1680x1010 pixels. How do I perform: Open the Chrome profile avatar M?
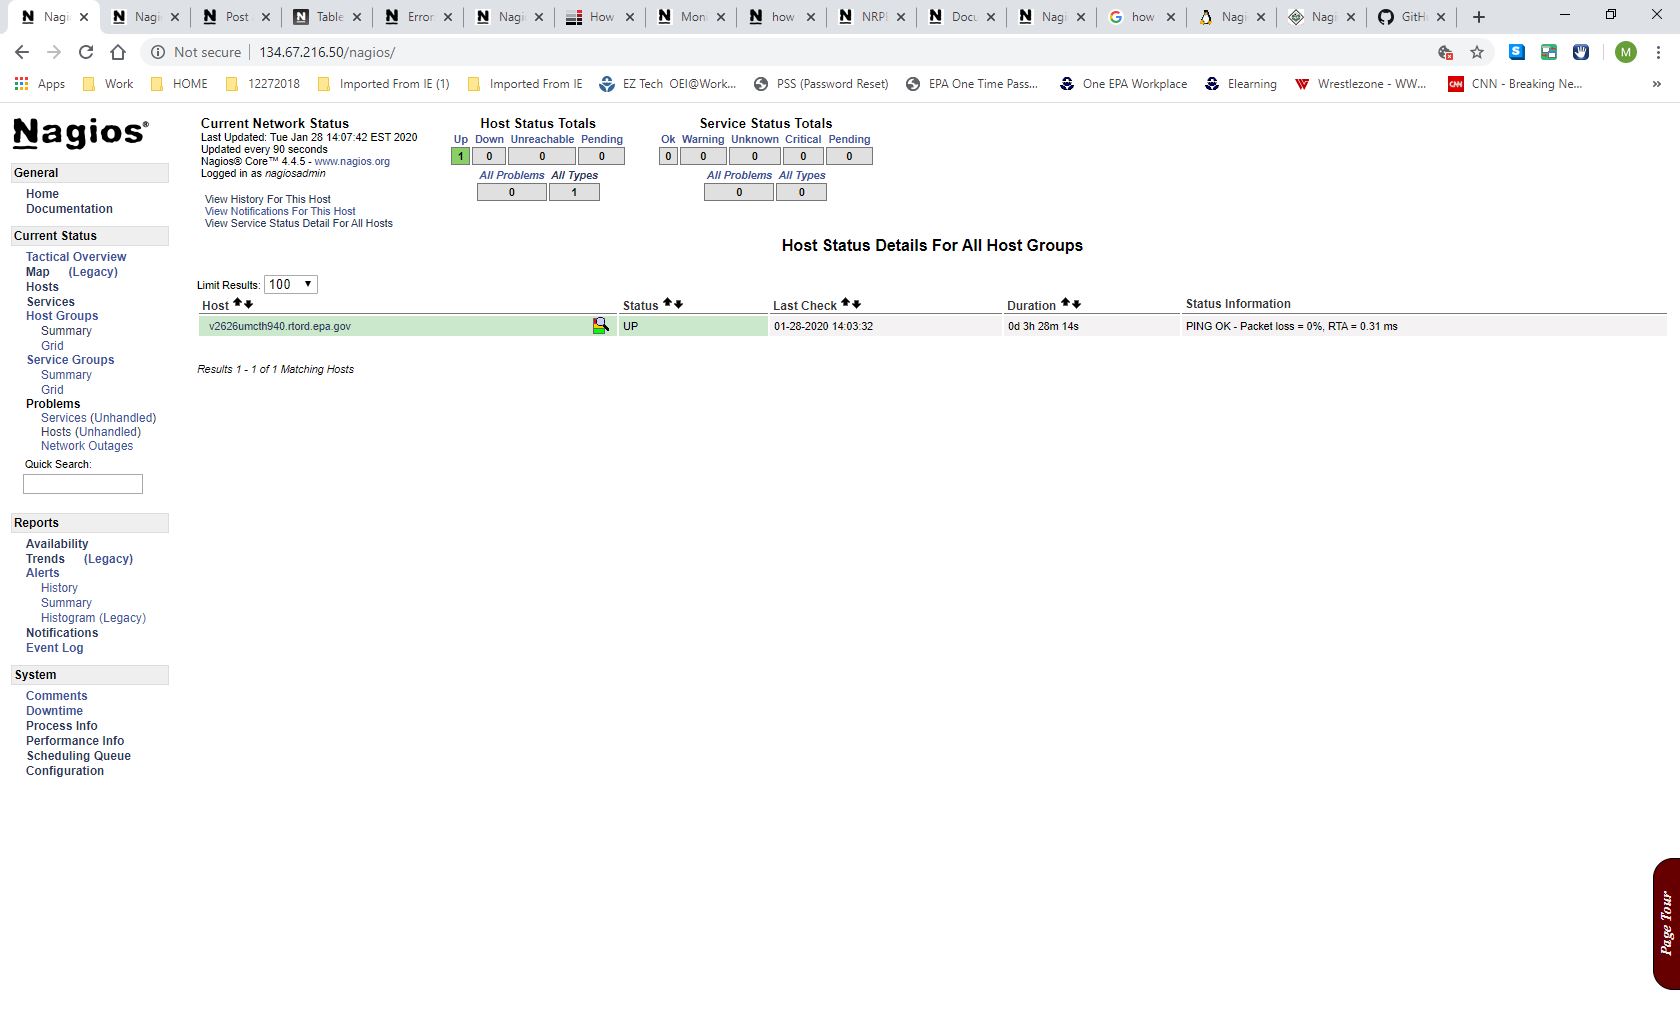pyautogui.click(x=1626, y=52)
